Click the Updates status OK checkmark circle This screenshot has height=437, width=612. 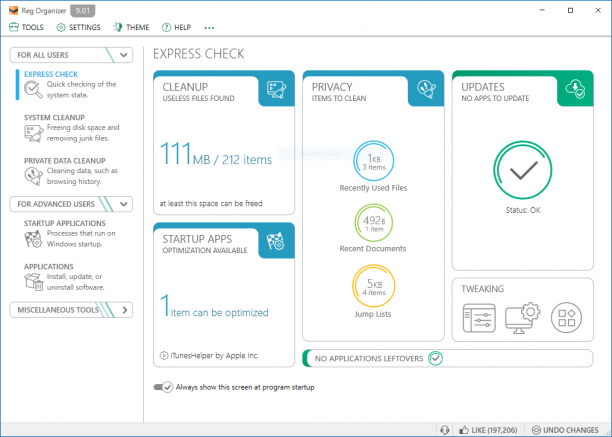point(523,170)
